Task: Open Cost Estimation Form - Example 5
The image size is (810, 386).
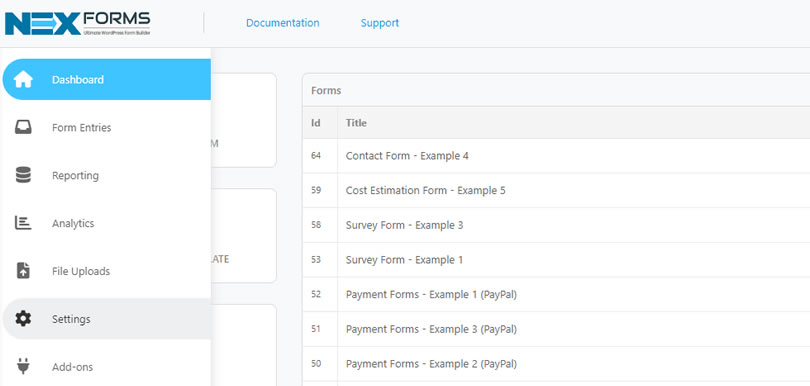Action: [426, 190]
